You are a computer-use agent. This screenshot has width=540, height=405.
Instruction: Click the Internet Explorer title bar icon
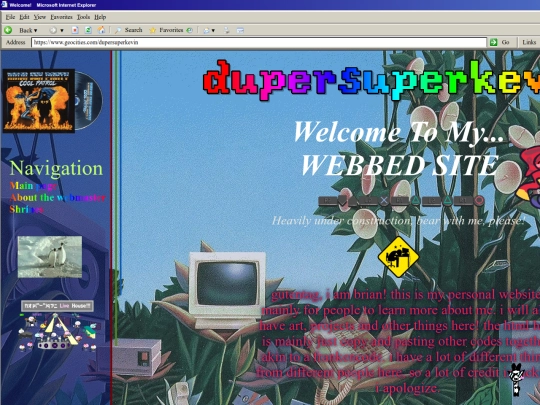tap(4, 4)
